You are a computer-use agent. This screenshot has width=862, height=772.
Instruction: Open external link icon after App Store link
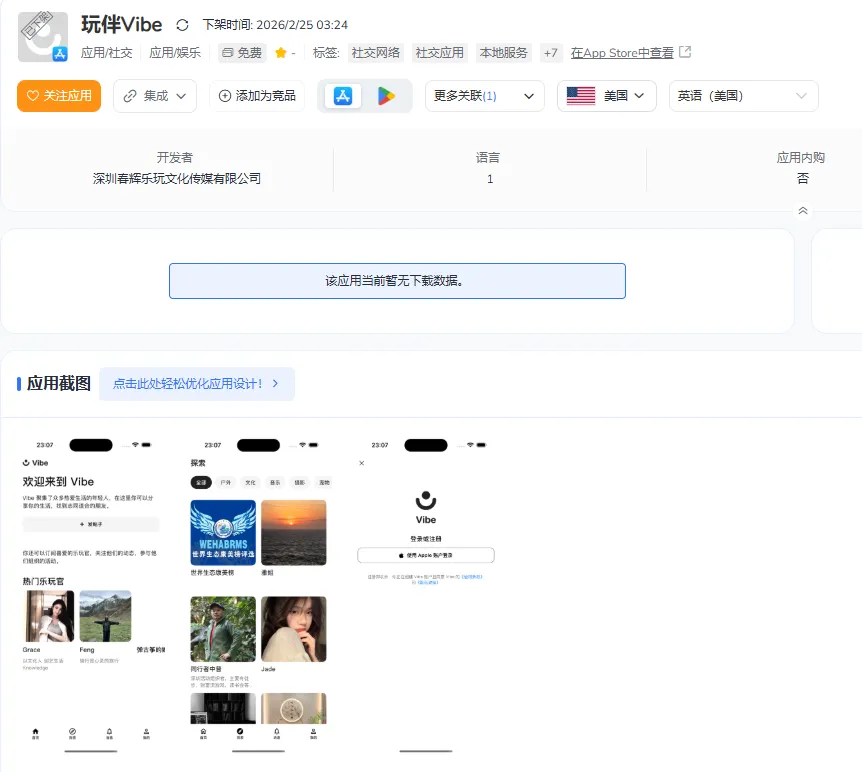[x=685, y=52]
